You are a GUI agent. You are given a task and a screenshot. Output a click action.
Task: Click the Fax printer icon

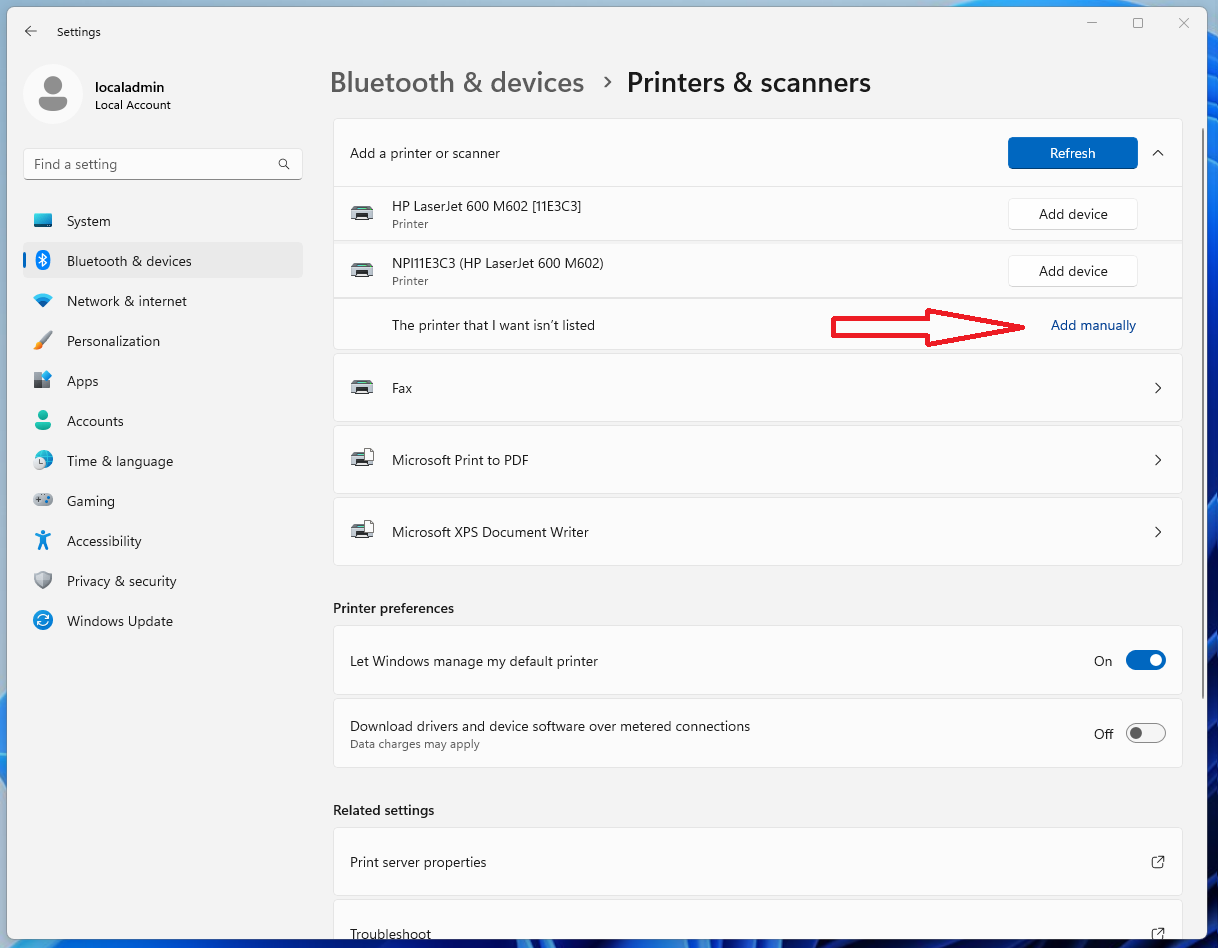click(x=362, y=387)
